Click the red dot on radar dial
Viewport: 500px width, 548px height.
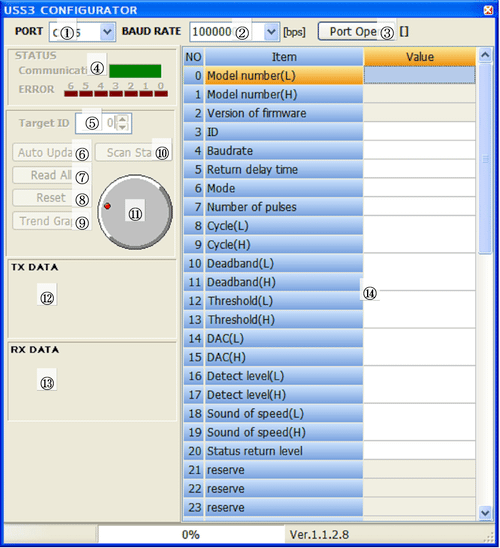[107, 206]
